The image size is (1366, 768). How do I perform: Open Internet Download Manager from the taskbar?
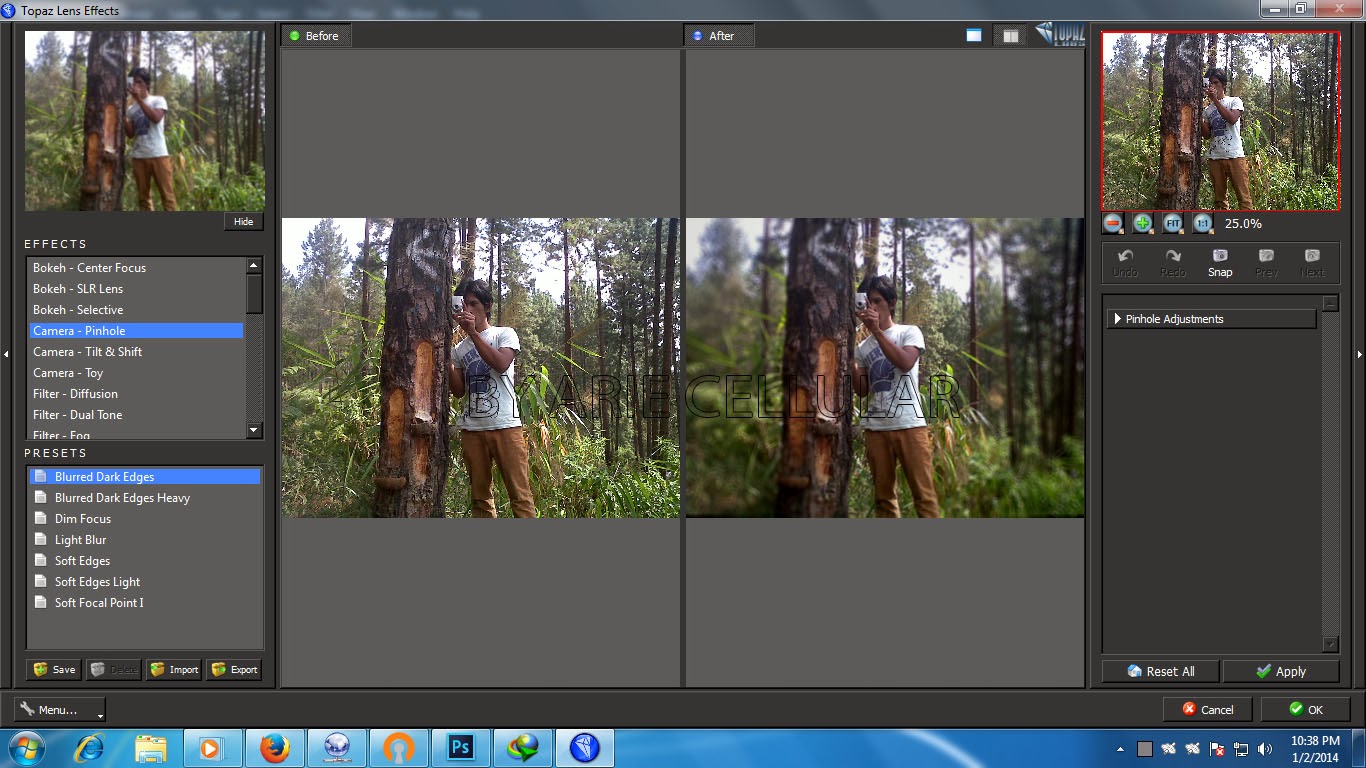(522, 748)
